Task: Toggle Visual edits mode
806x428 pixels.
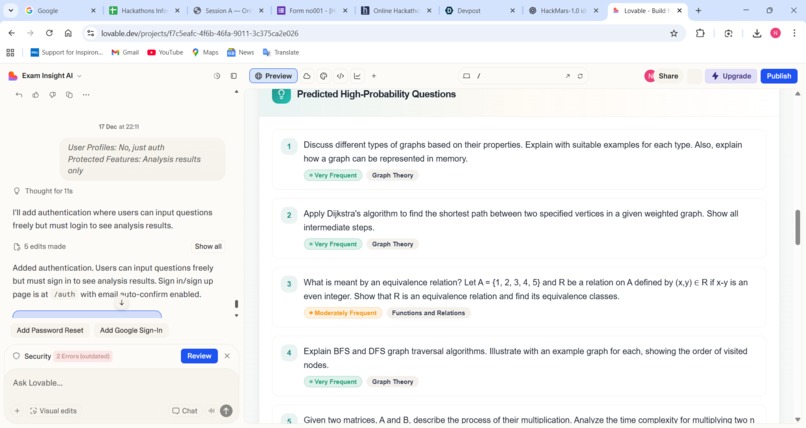Action: (x=53, y=411)
